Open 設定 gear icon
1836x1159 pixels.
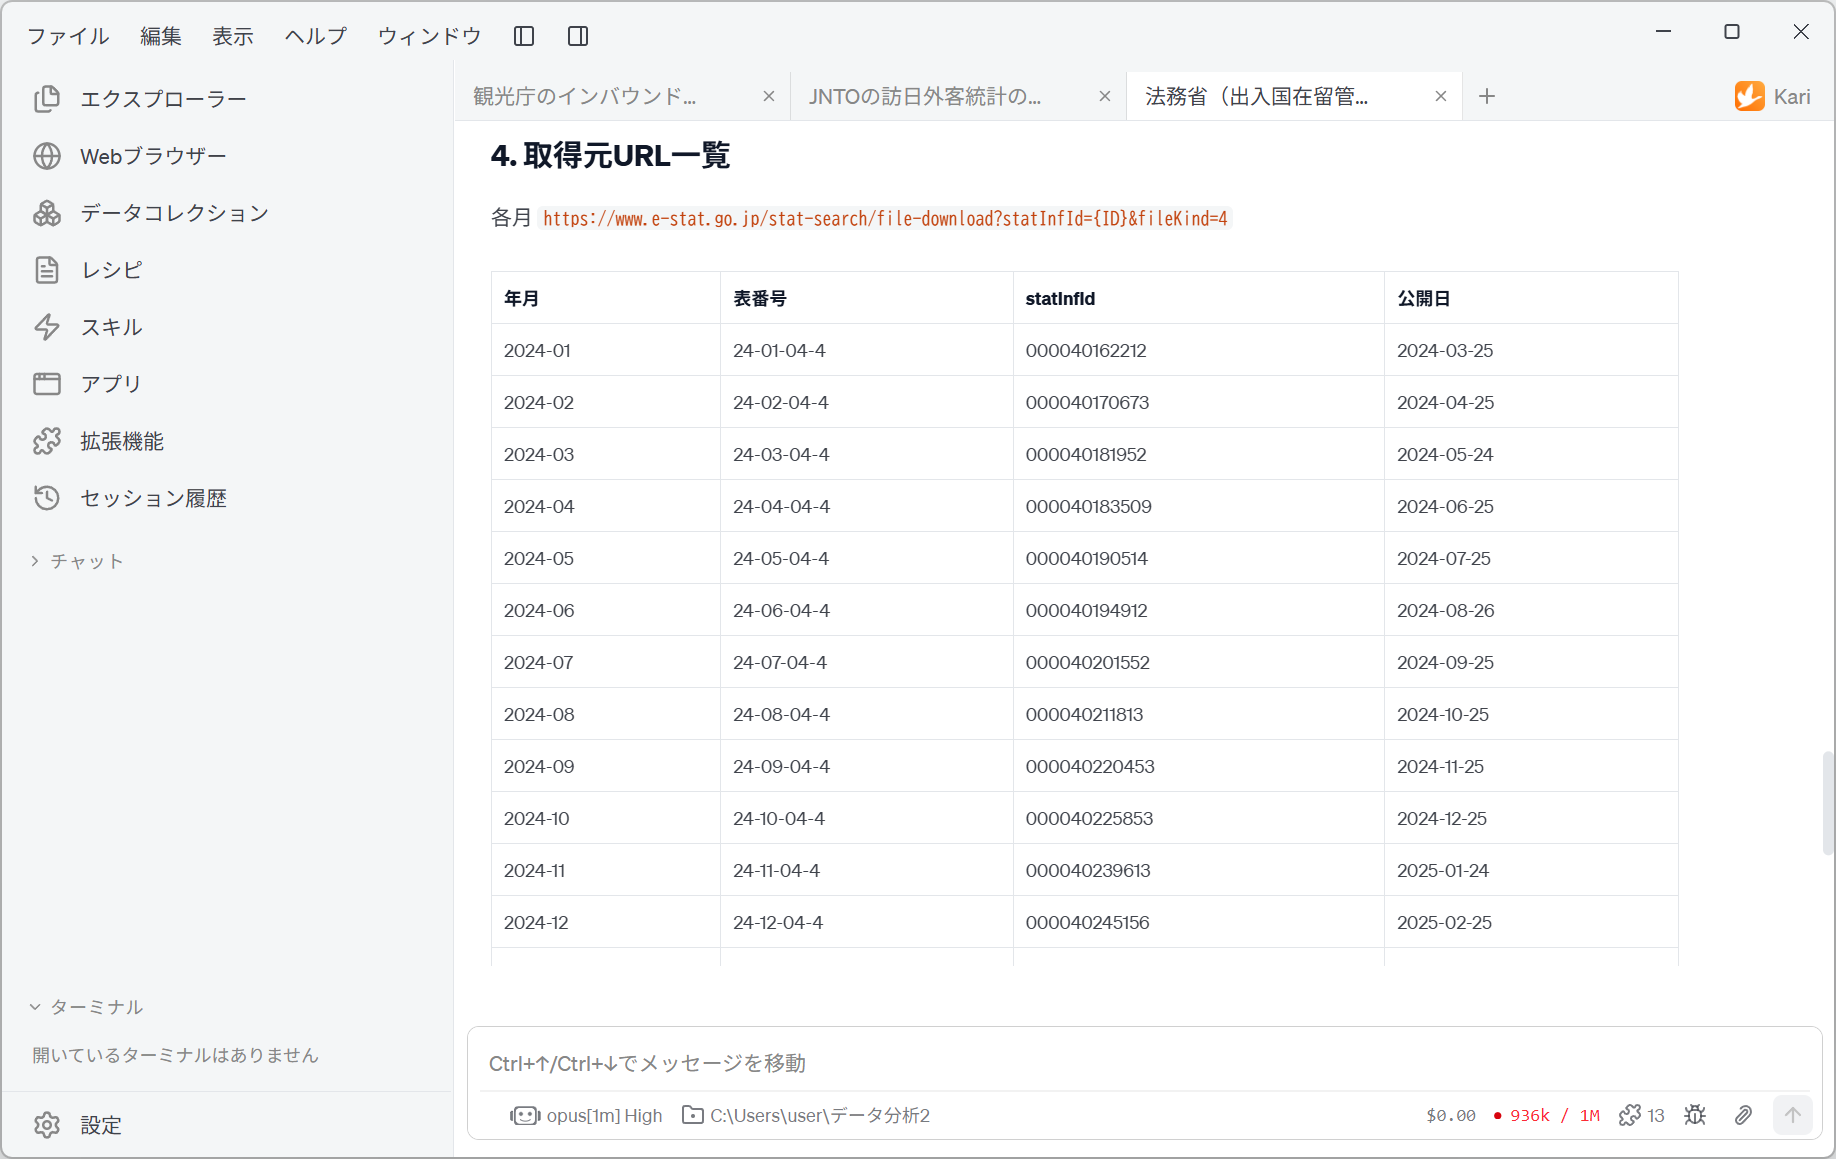point(47,1125)
